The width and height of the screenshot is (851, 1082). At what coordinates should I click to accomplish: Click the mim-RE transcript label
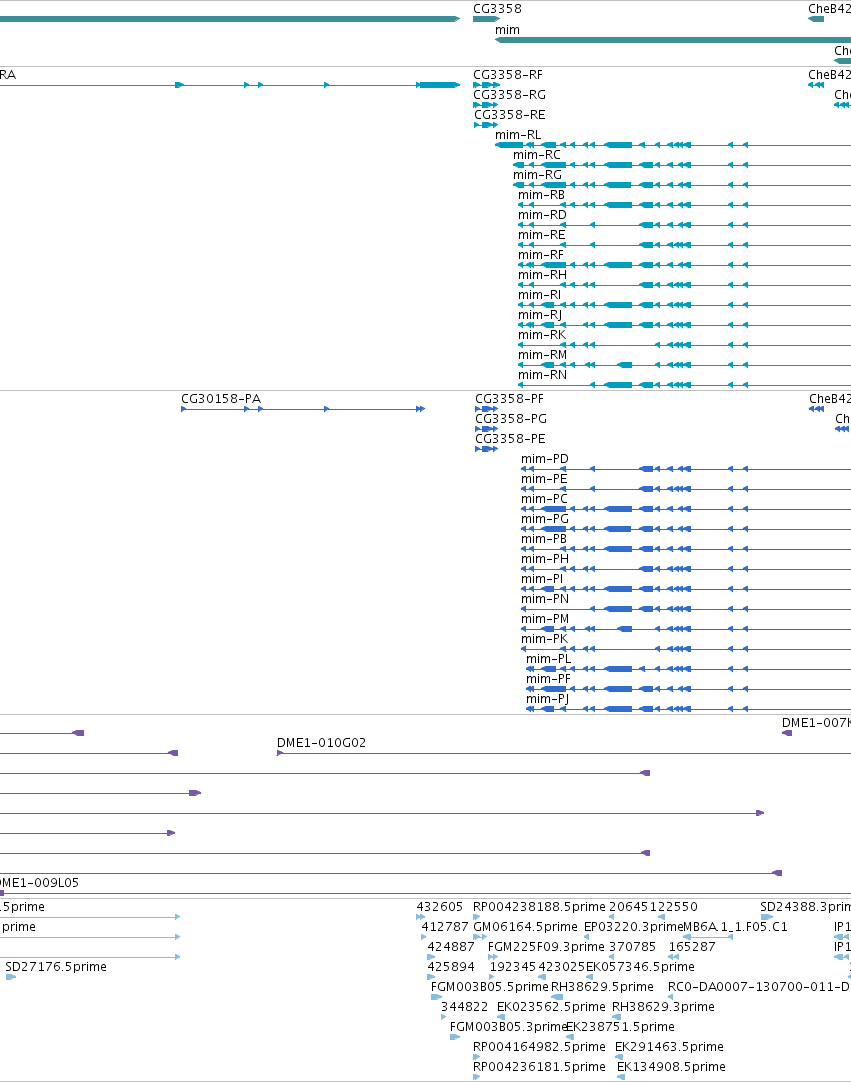[x=542, y=235]
